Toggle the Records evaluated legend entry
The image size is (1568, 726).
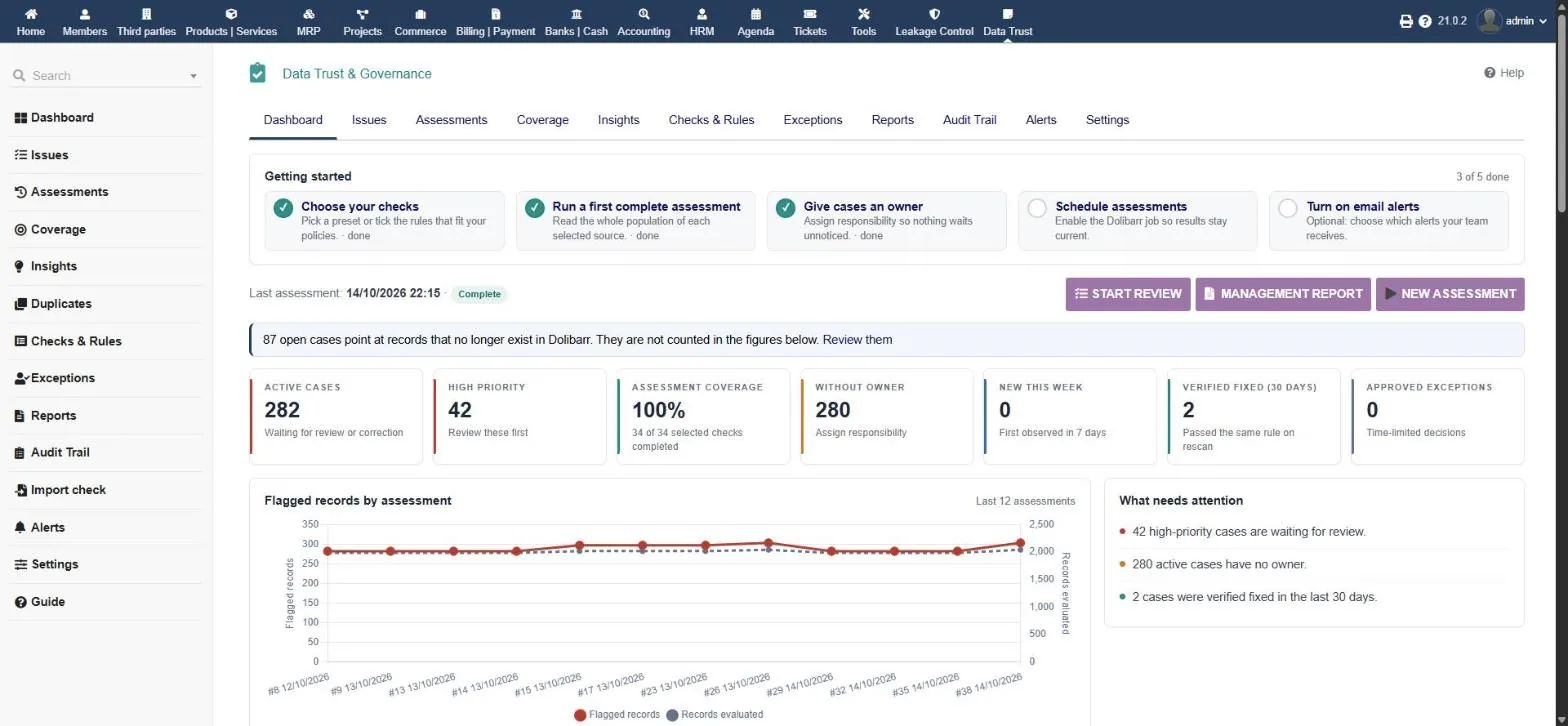pyautogui.click(x=714, y=715)
